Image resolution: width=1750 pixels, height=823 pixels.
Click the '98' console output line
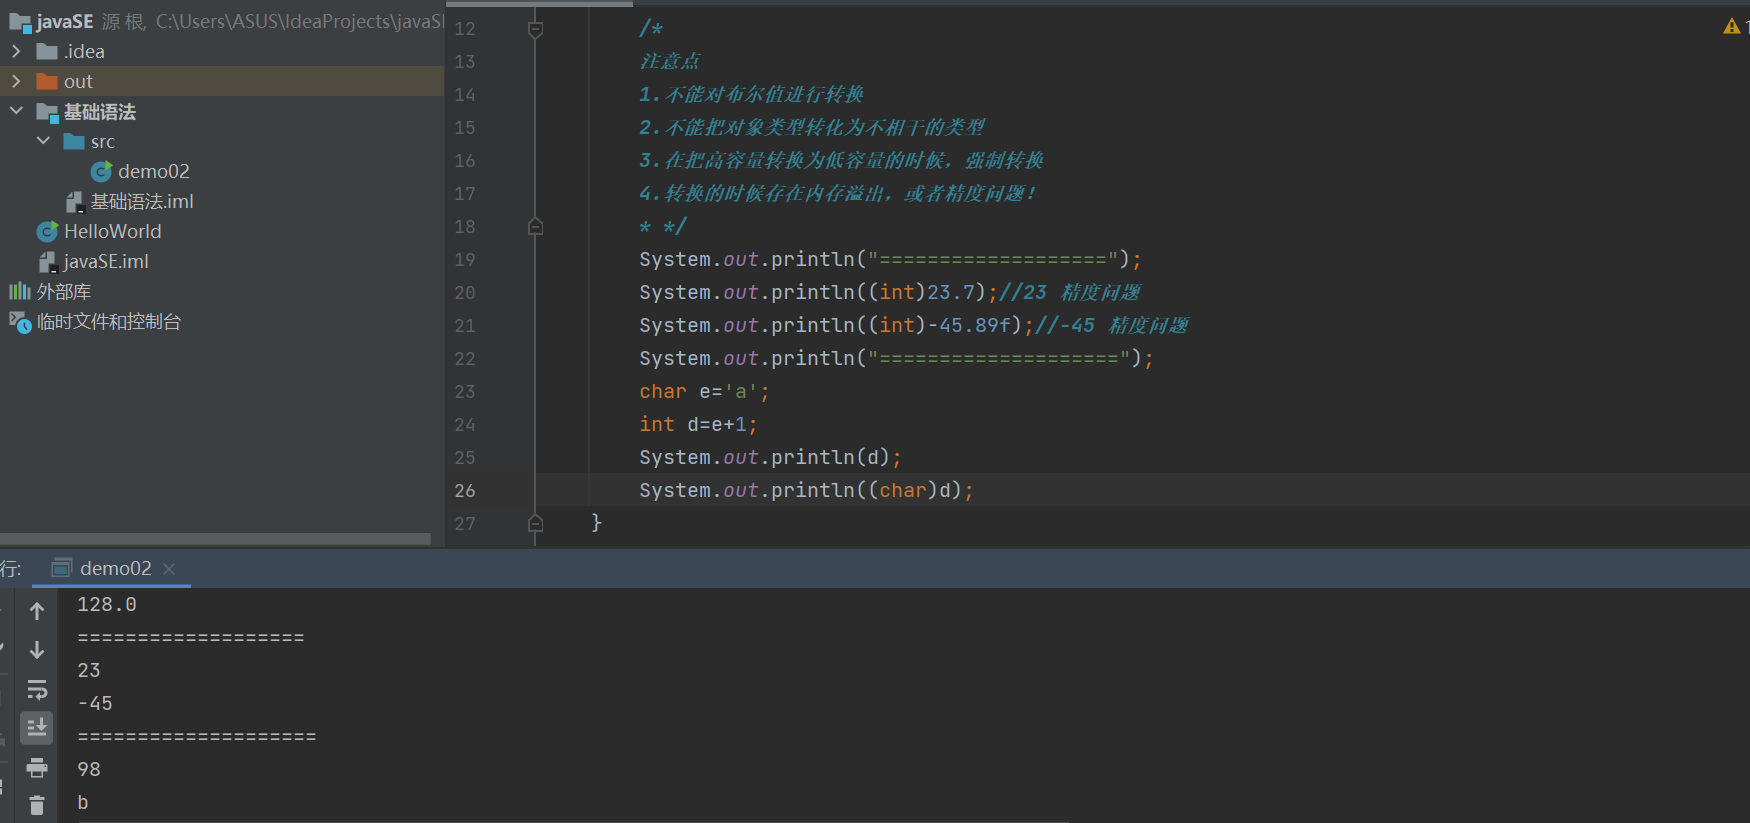[89, 769]
